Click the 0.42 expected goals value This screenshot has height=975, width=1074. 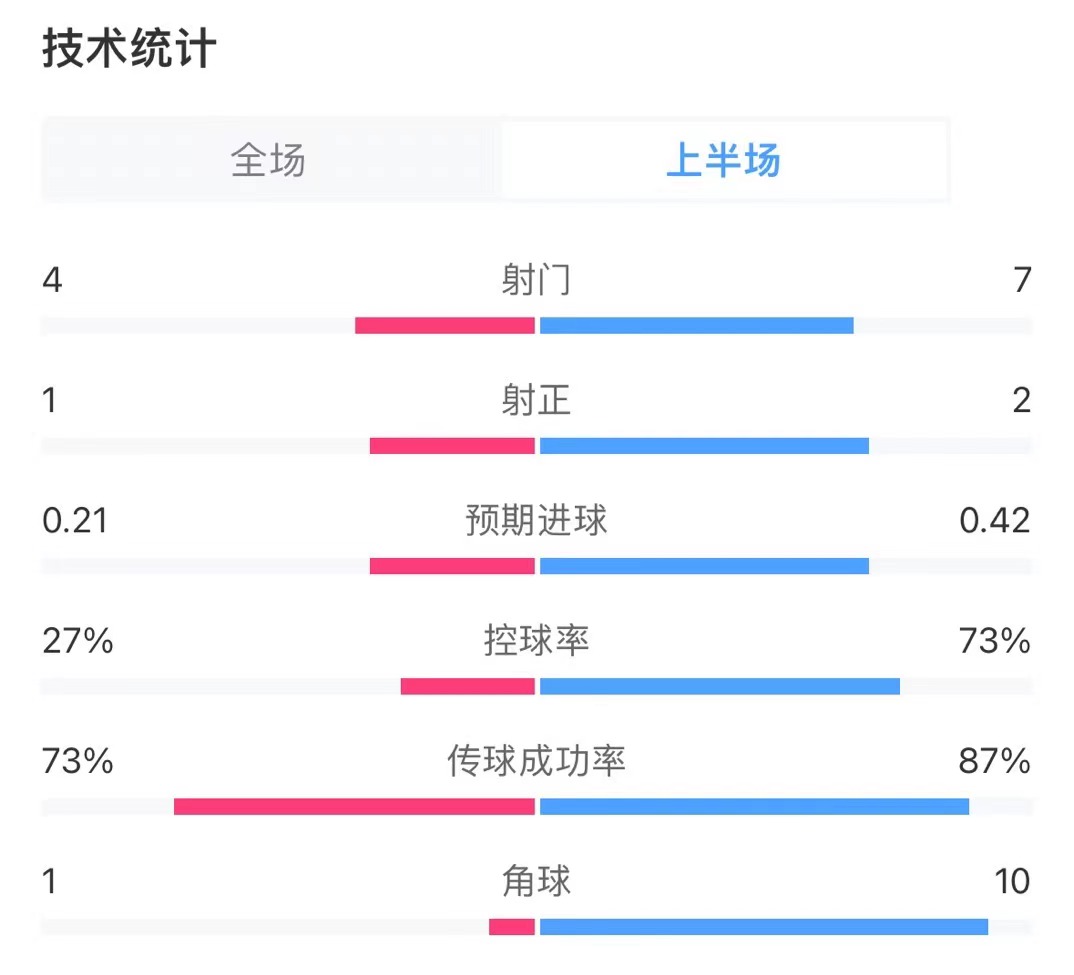[x=994, y=521]
